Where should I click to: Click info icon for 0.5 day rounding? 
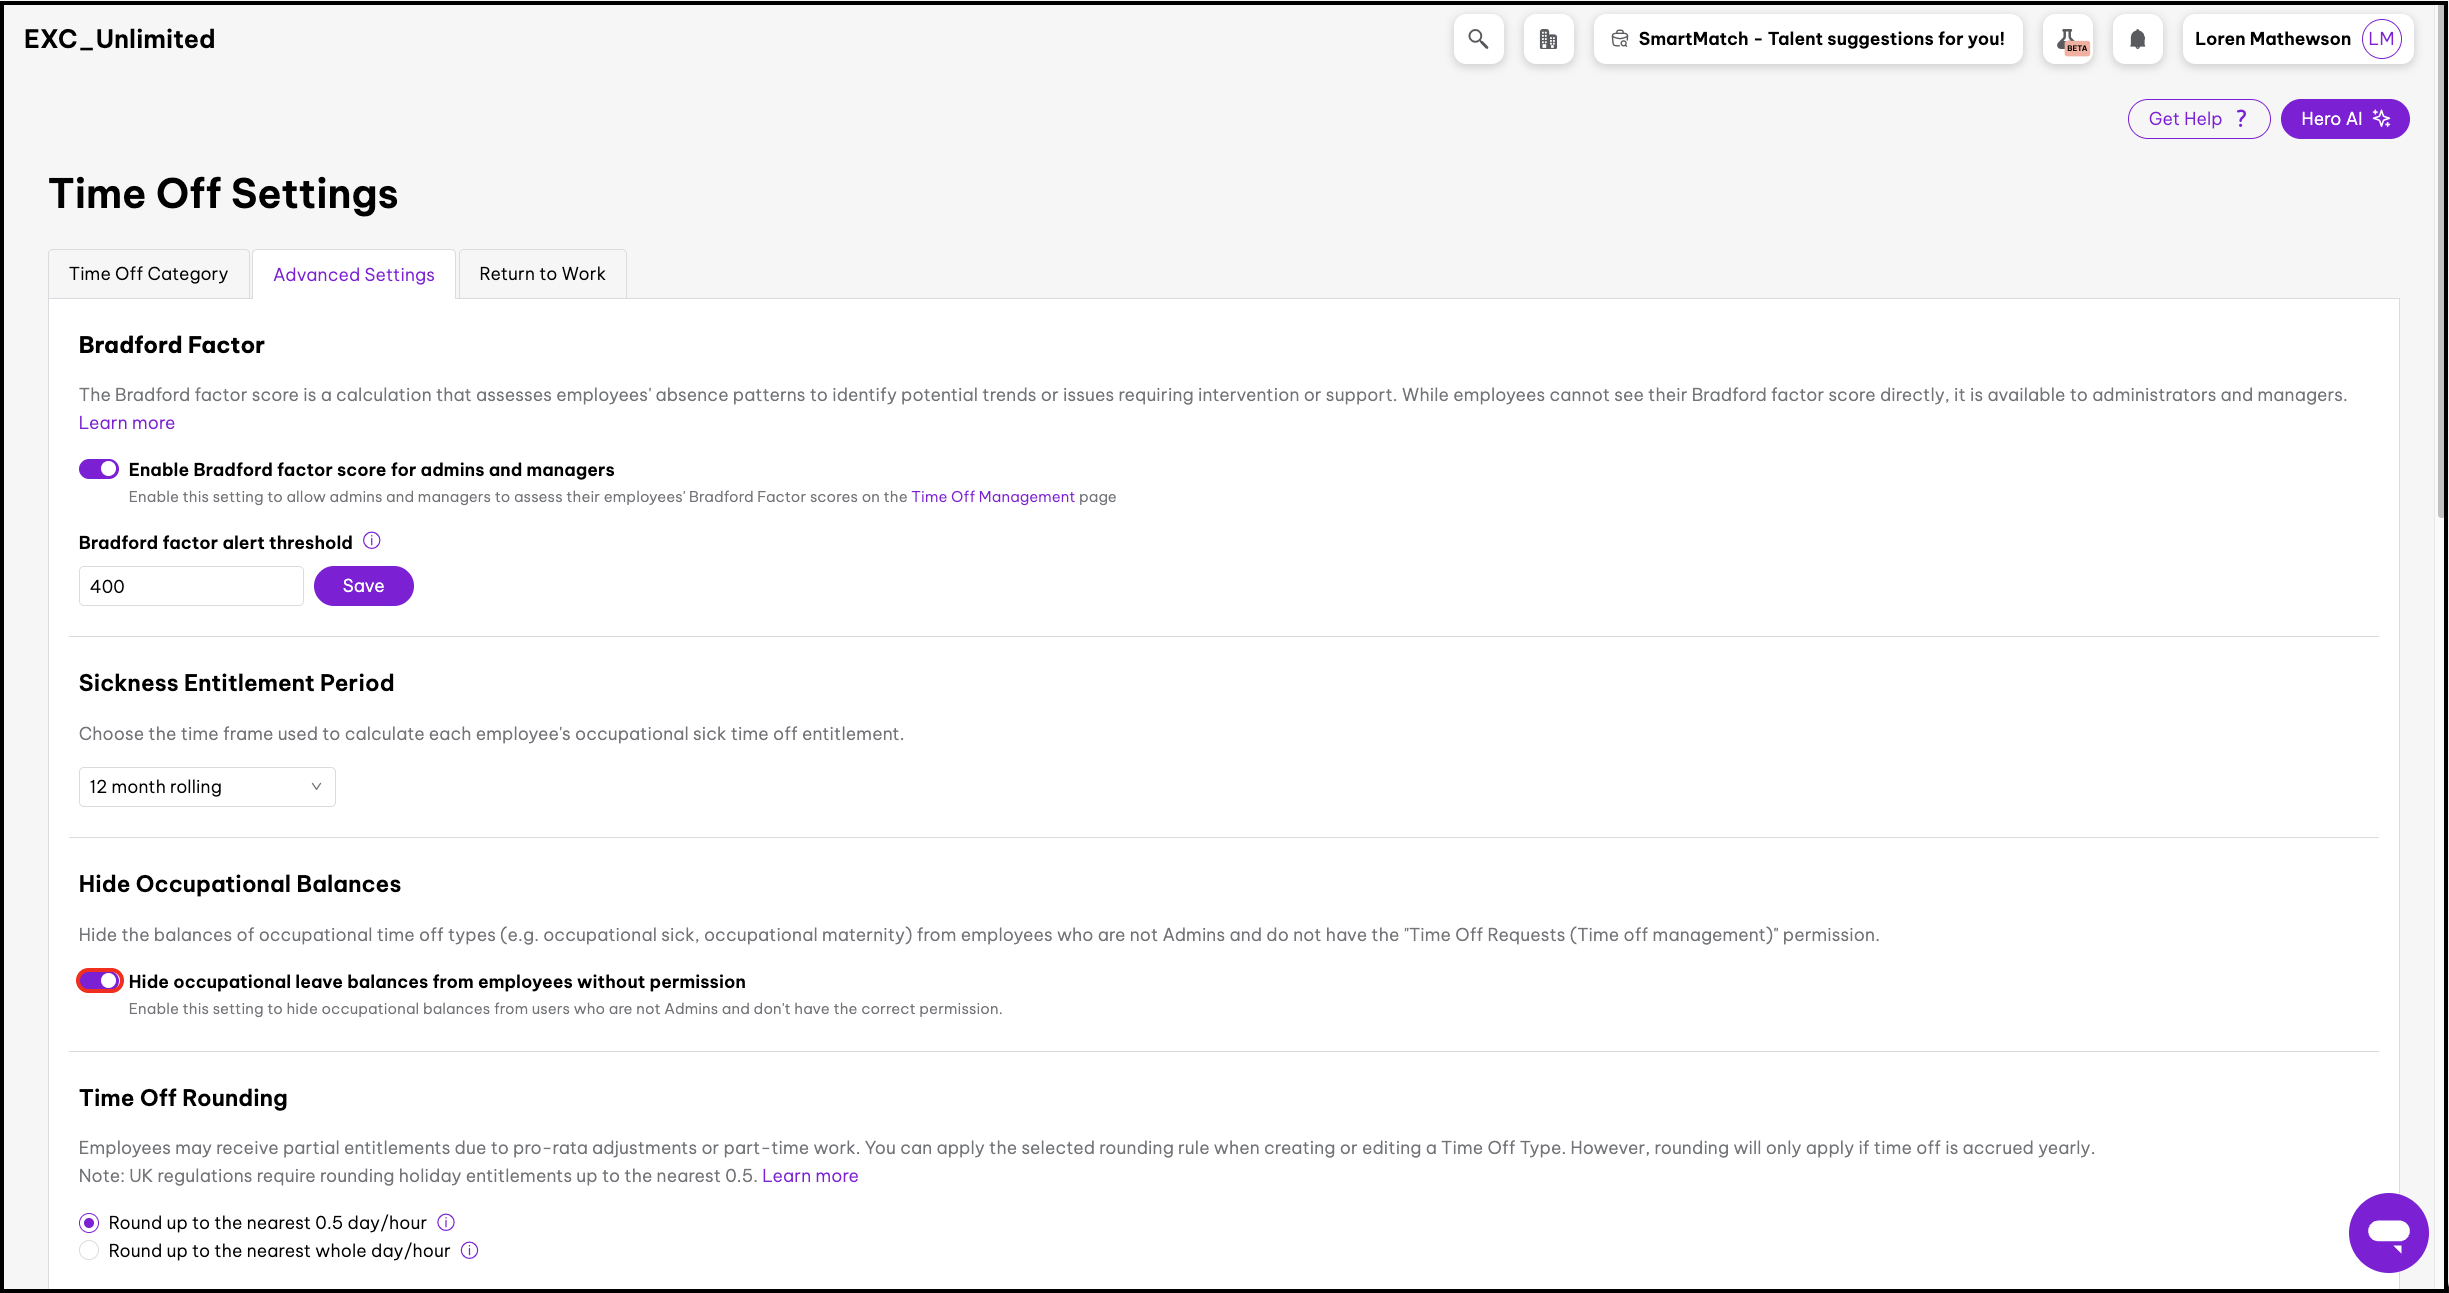pos(446,1222)
